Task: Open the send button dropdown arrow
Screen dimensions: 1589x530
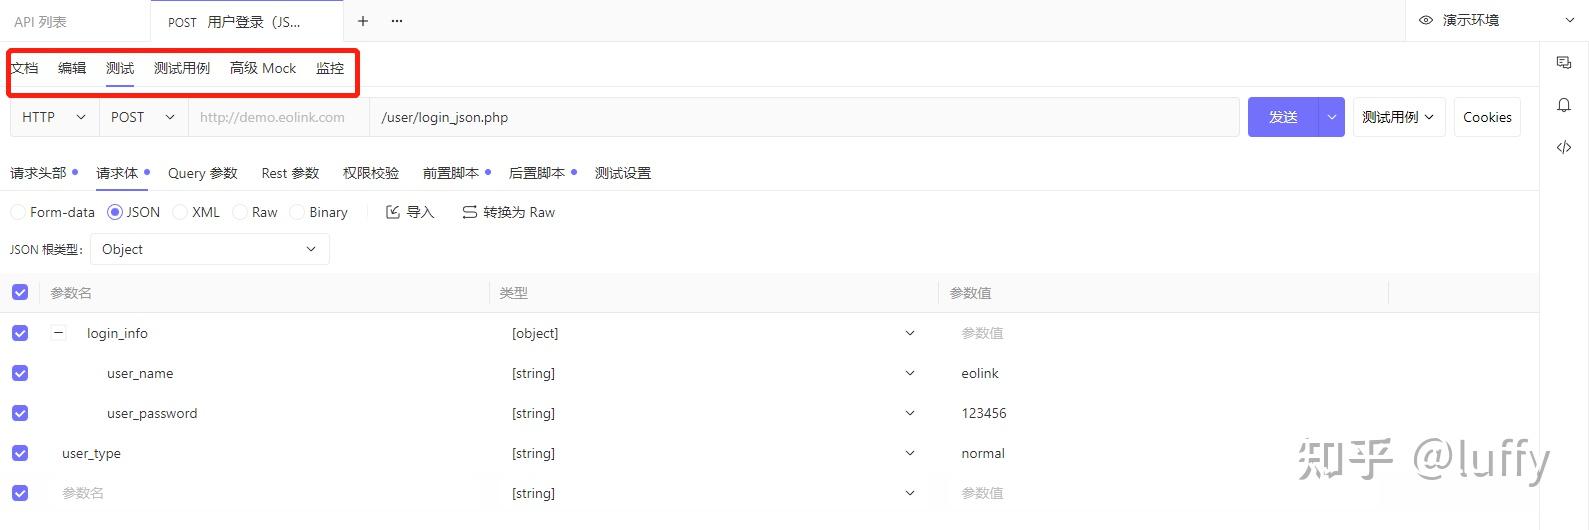Action: pyautogui.click(x=1332, y=117)
